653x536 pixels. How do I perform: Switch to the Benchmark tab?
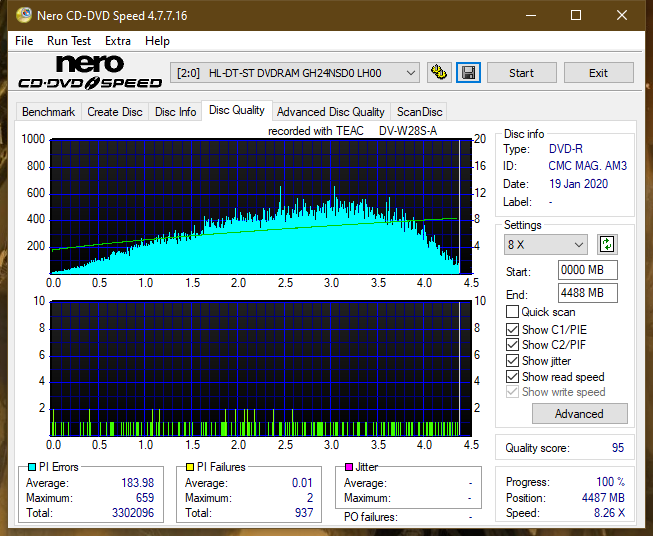click(49, 112)
